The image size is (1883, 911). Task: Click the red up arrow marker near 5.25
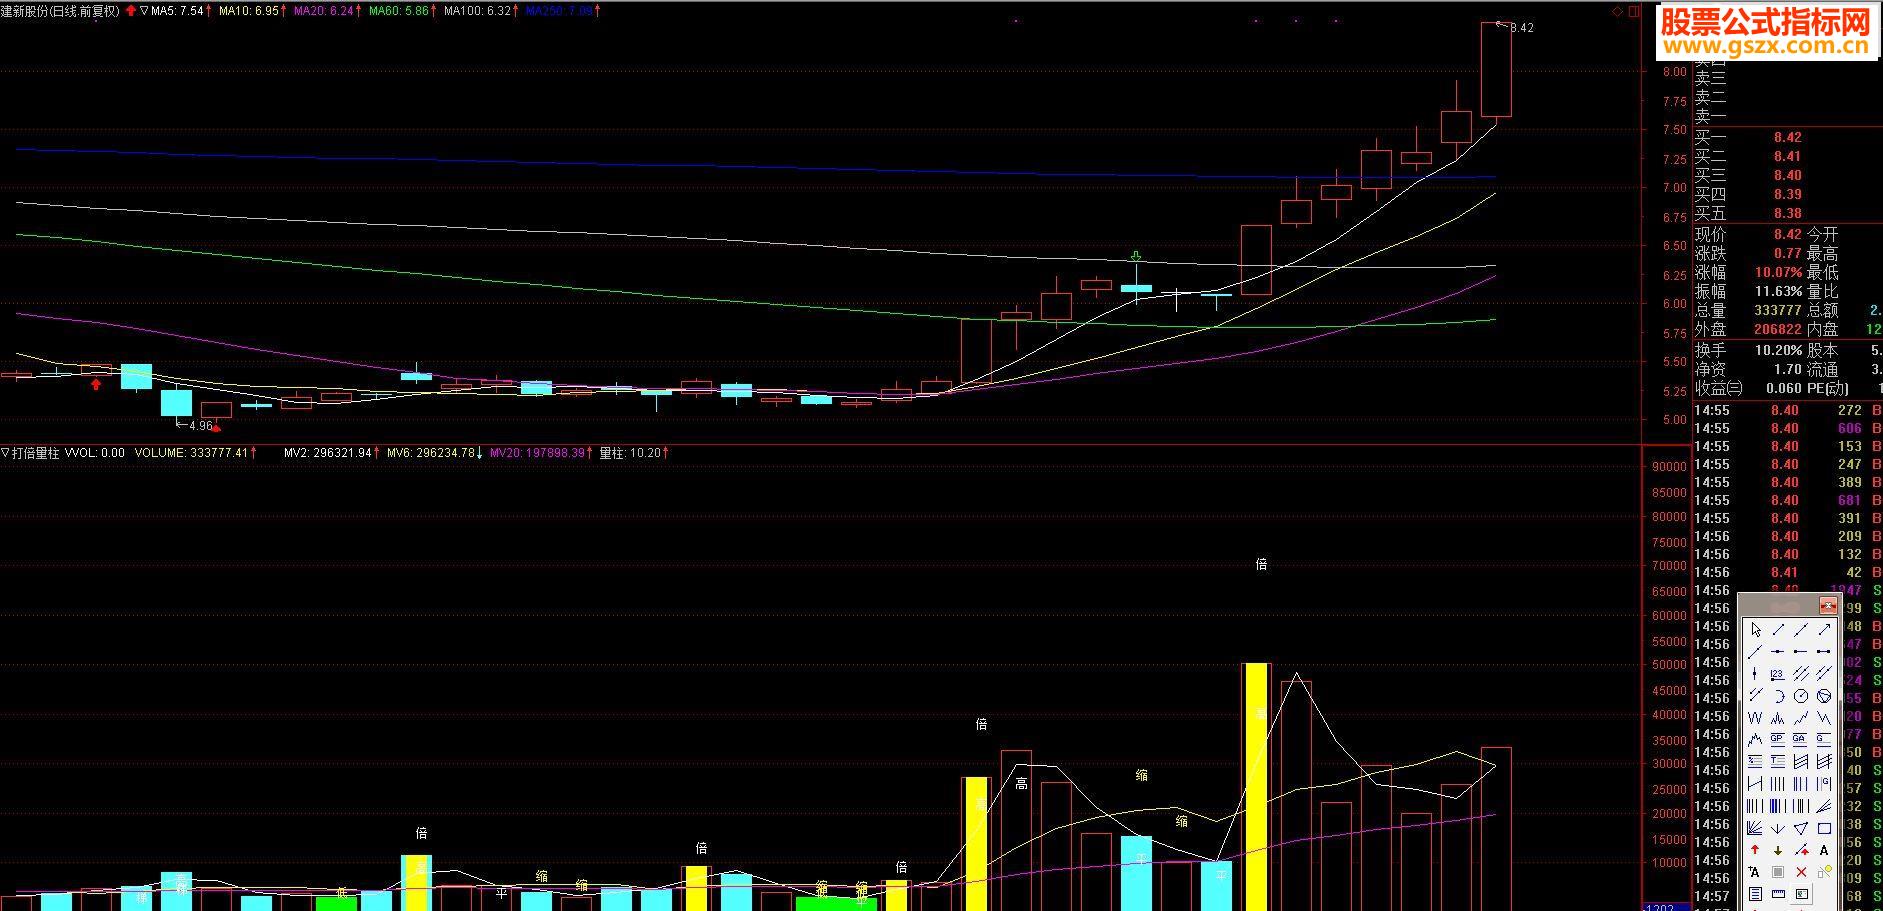[96, 384]
